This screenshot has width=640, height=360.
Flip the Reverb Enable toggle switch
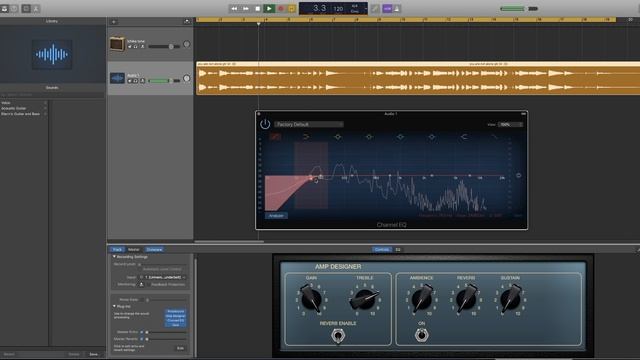point(338,336)
